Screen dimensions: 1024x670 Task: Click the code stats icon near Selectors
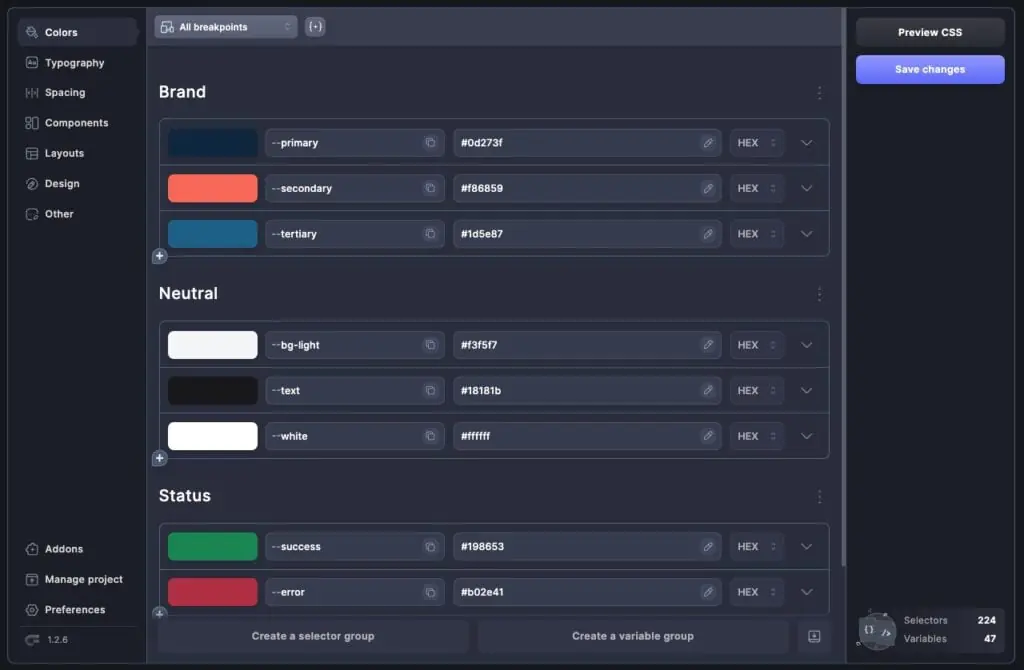click(x=877, y=630)
